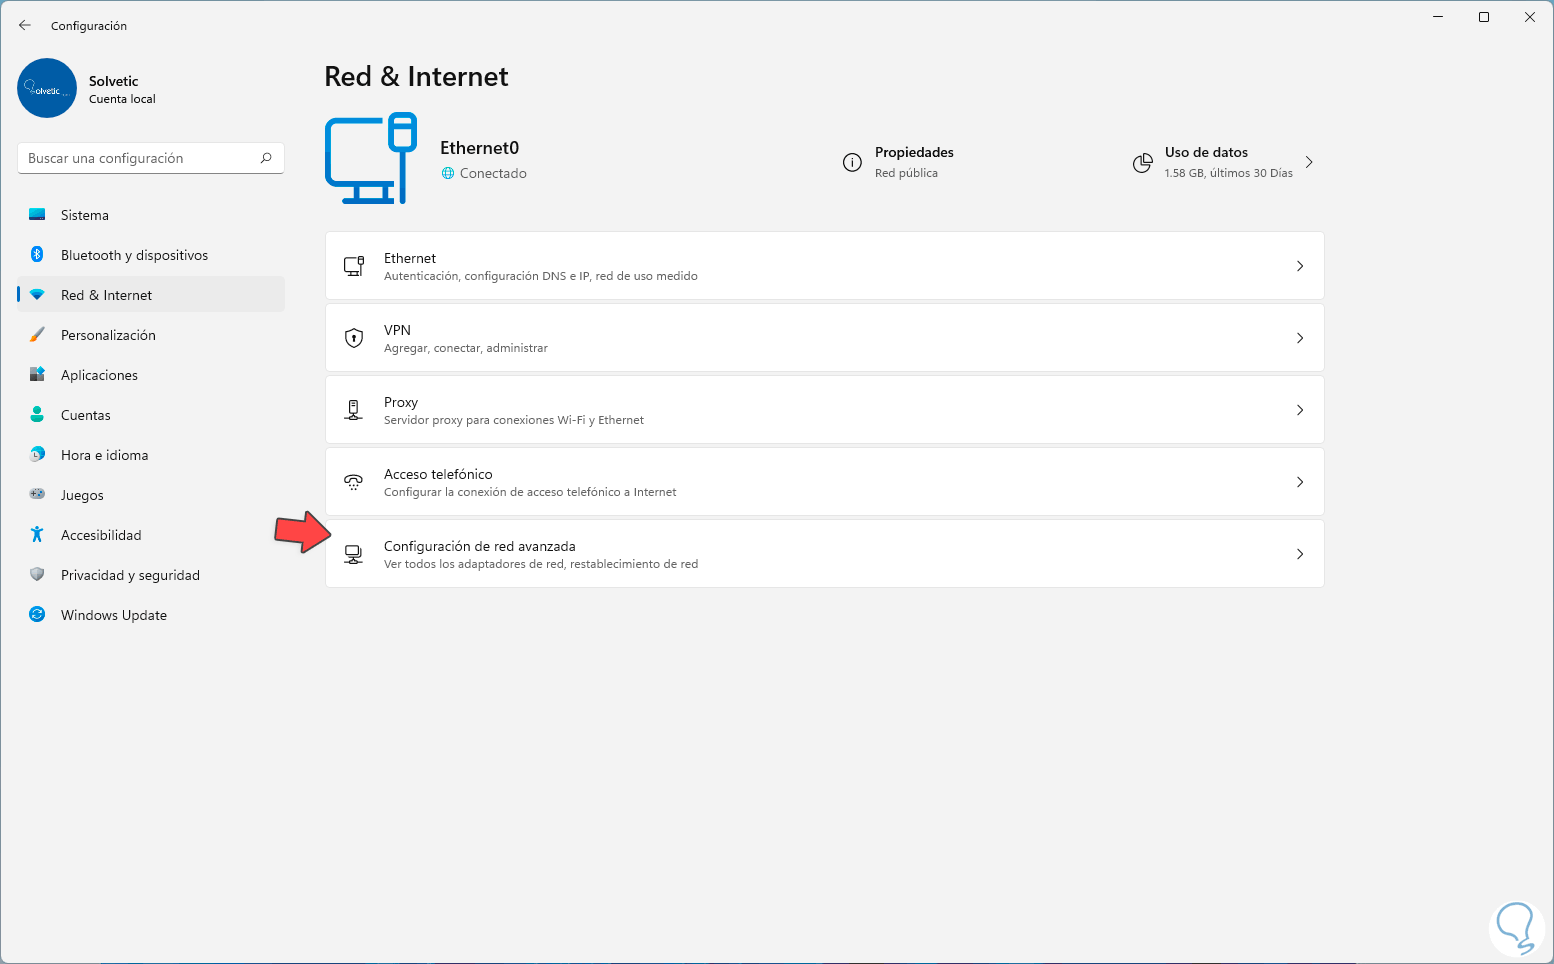Click the Propiedades info icon
This screenshot has height=964, width=1554.
click(852, 163)
